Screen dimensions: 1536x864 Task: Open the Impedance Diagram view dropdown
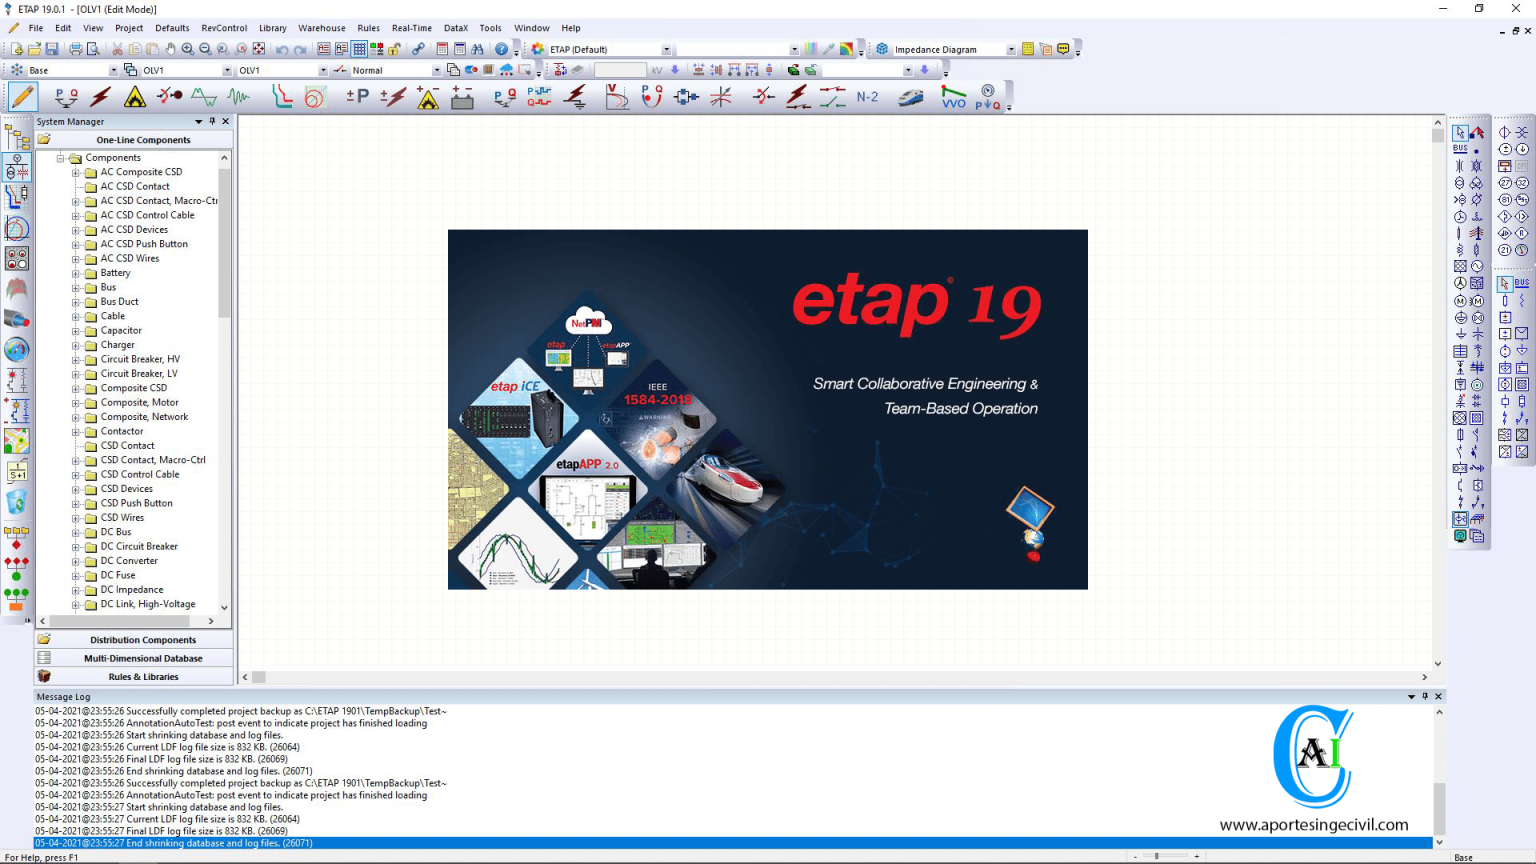[x=1011, y=48]
